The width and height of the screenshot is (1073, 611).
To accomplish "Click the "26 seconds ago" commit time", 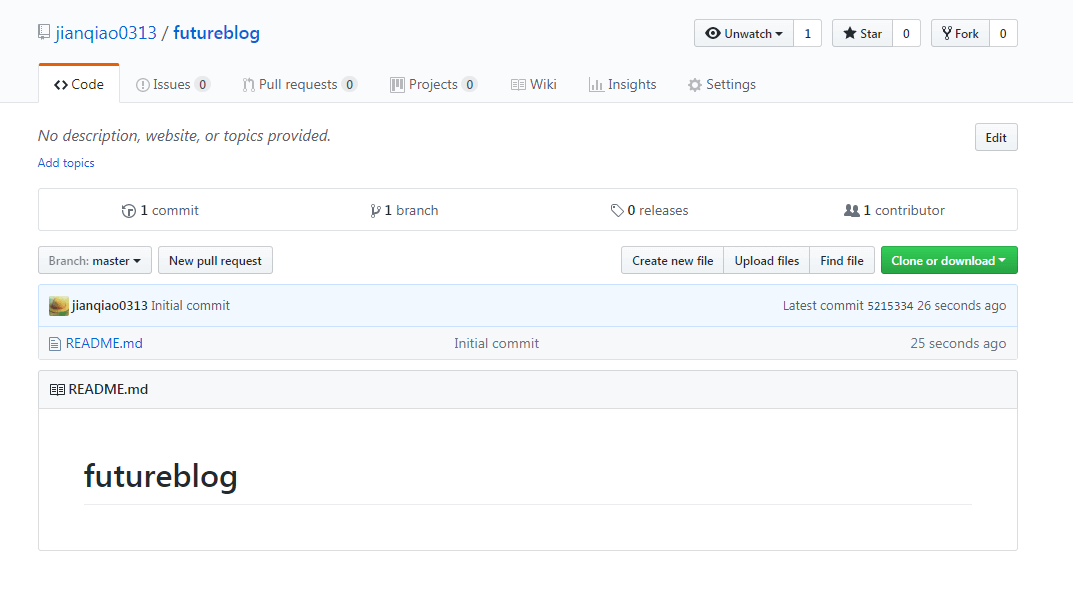I will (x=961, y=306).
